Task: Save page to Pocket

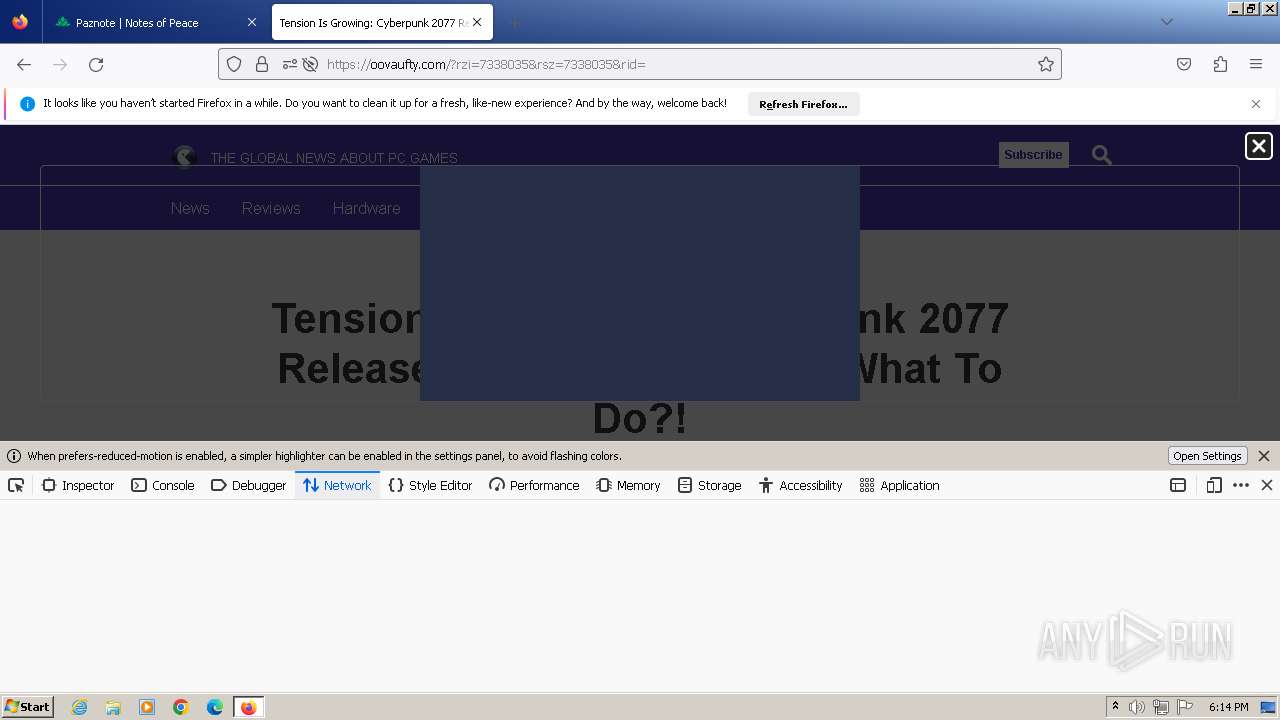Action: [x=1184, y=64]
